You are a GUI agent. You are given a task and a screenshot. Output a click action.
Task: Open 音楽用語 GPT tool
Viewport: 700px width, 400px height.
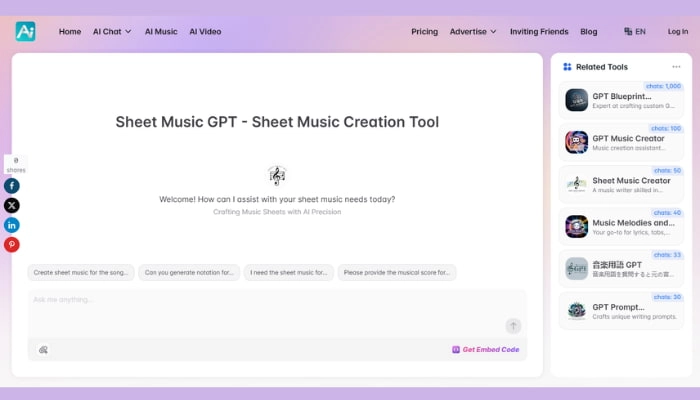pos(621,269)
